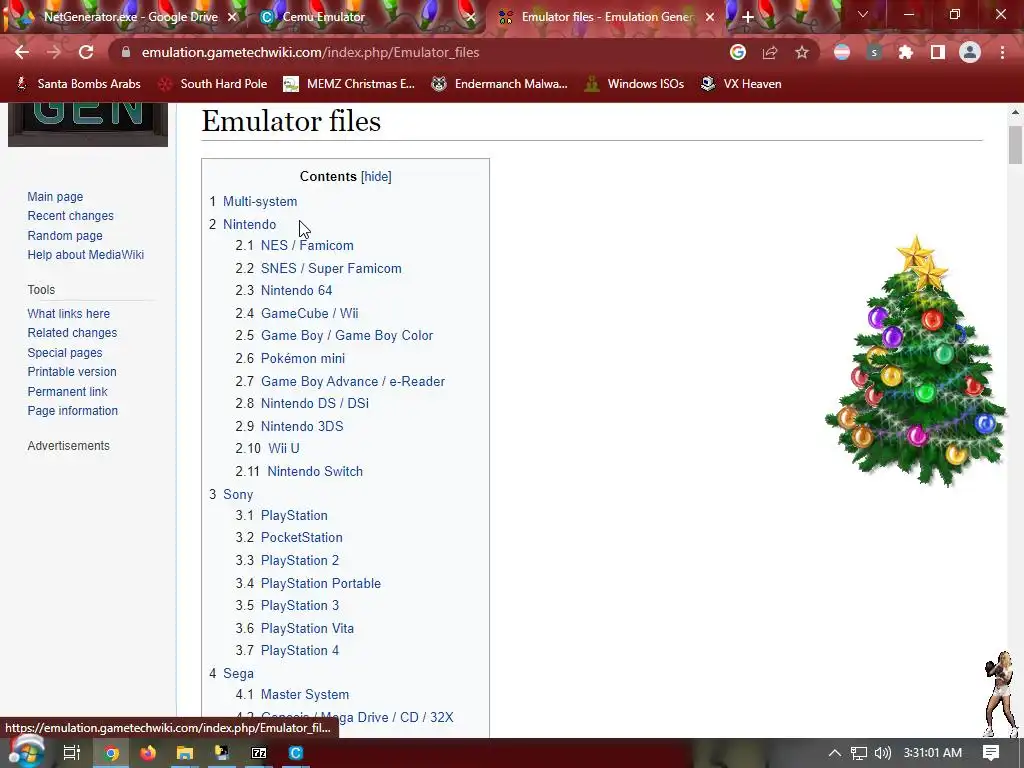Click Permanent link in Tools
Screen dimensions: 1024x768
(x=67, y=391)
